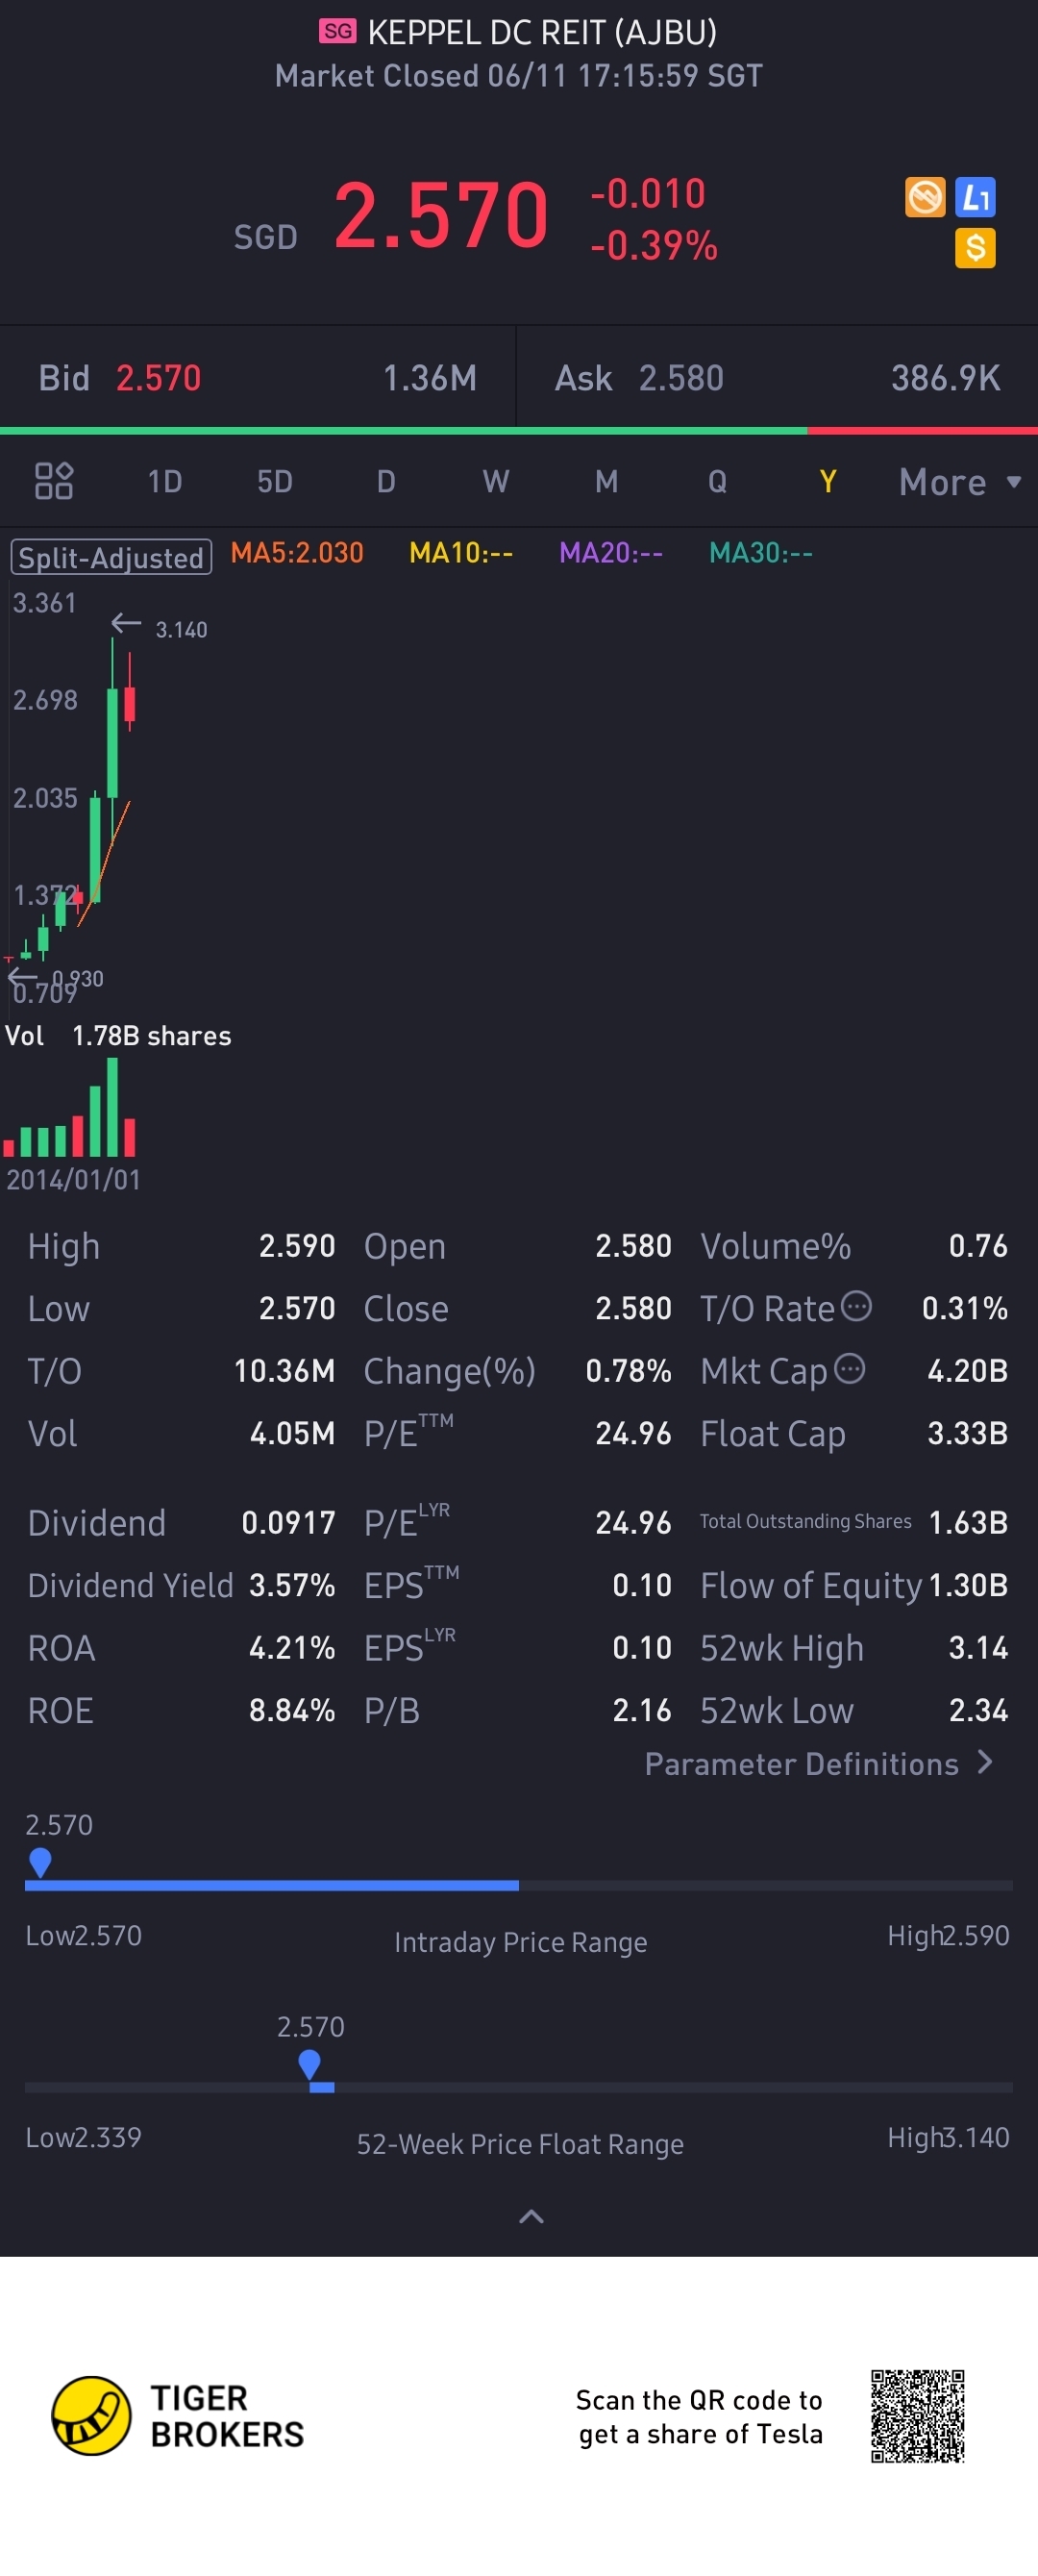Tap the Tiger Brokers logo
Image resolution: width=1038 pixels, height=2576 pixels.
coord(91,2416)
